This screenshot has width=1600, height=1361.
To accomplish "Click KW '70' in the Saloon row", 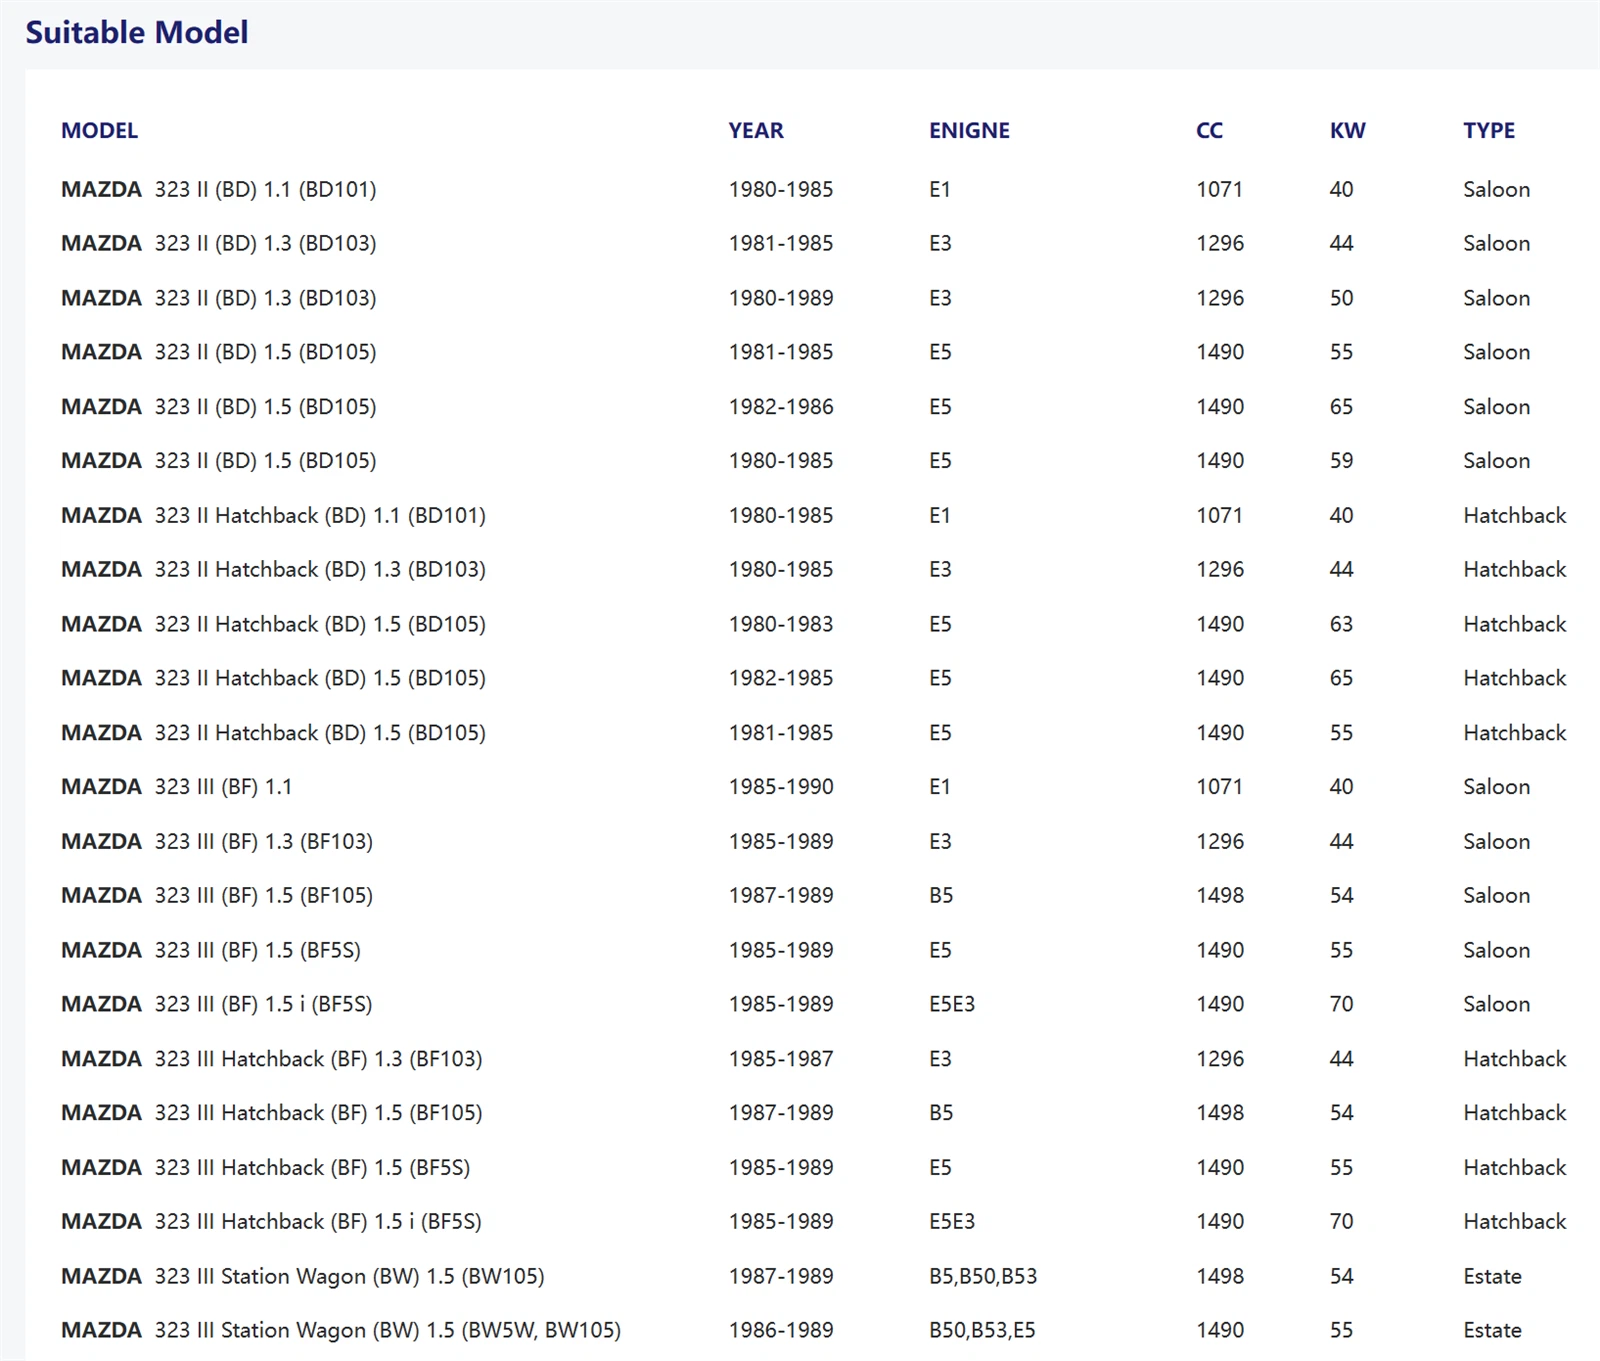I will pos(1341,1004).
